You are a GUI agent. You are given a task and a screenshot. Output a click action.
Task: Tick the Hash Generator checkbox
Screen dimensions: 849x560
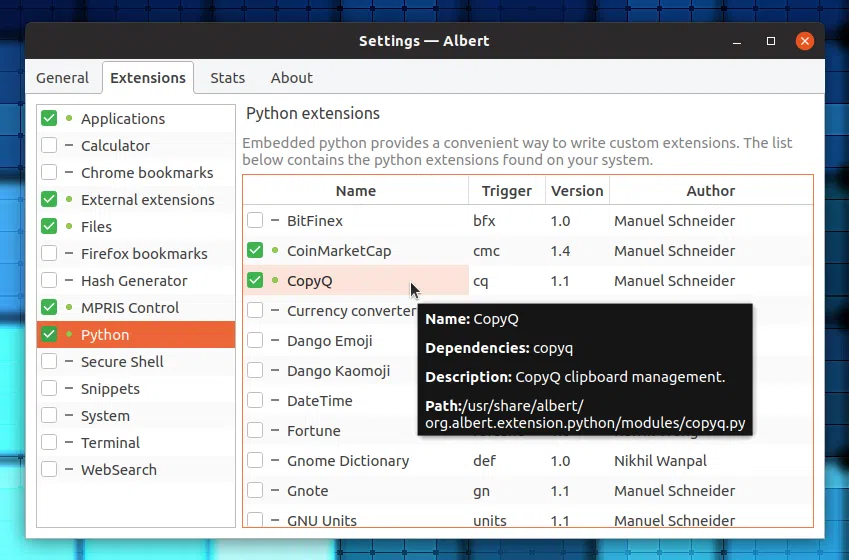(49, 281)
